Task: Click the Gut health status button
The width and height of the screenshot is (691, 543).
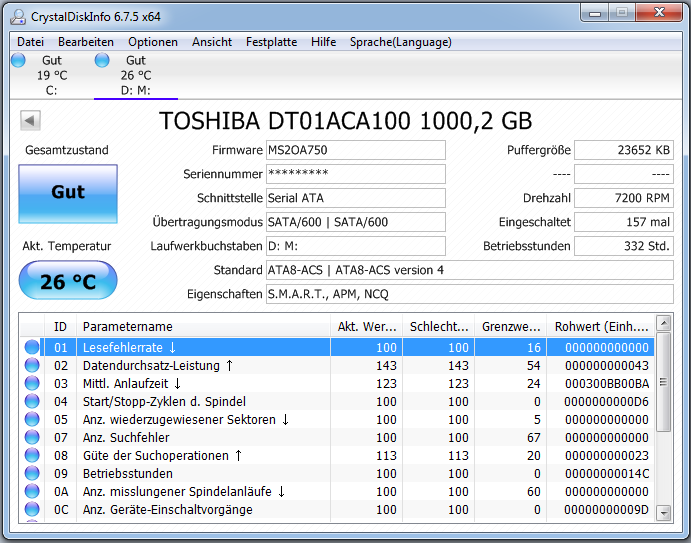Action: click(x=68, y=194)
